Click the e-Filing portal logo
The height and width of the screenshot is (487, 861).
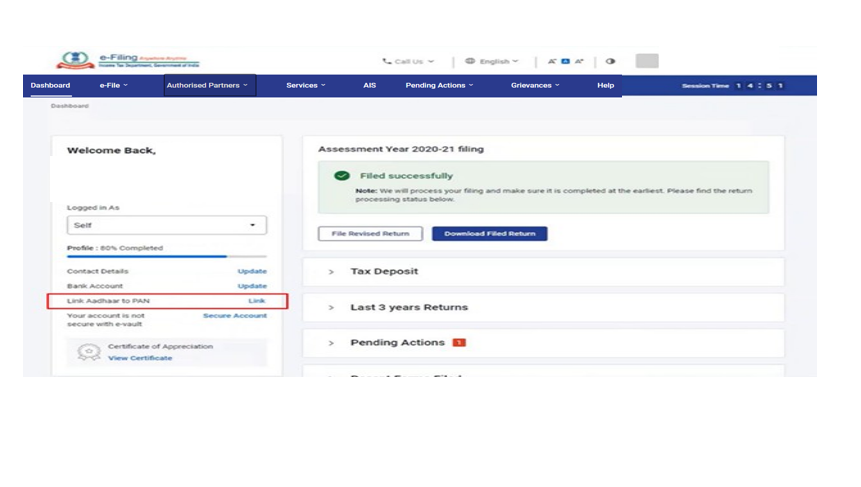click(x=127, y=61)
